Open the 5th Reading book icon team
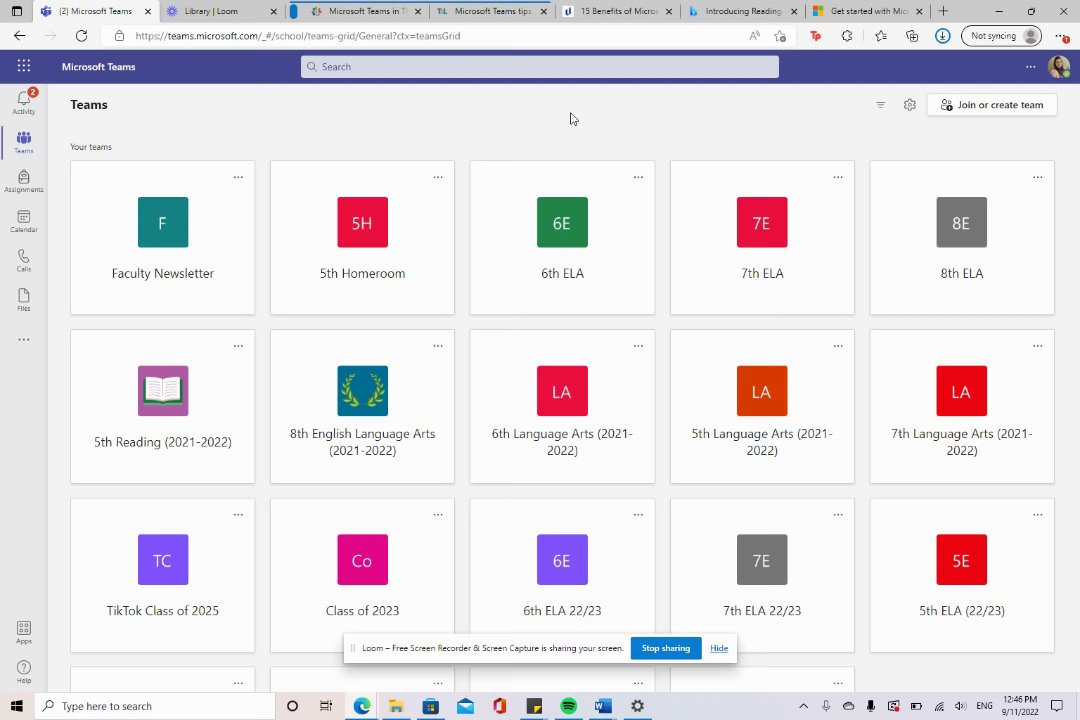The image size is (1080, 720). 163,407
